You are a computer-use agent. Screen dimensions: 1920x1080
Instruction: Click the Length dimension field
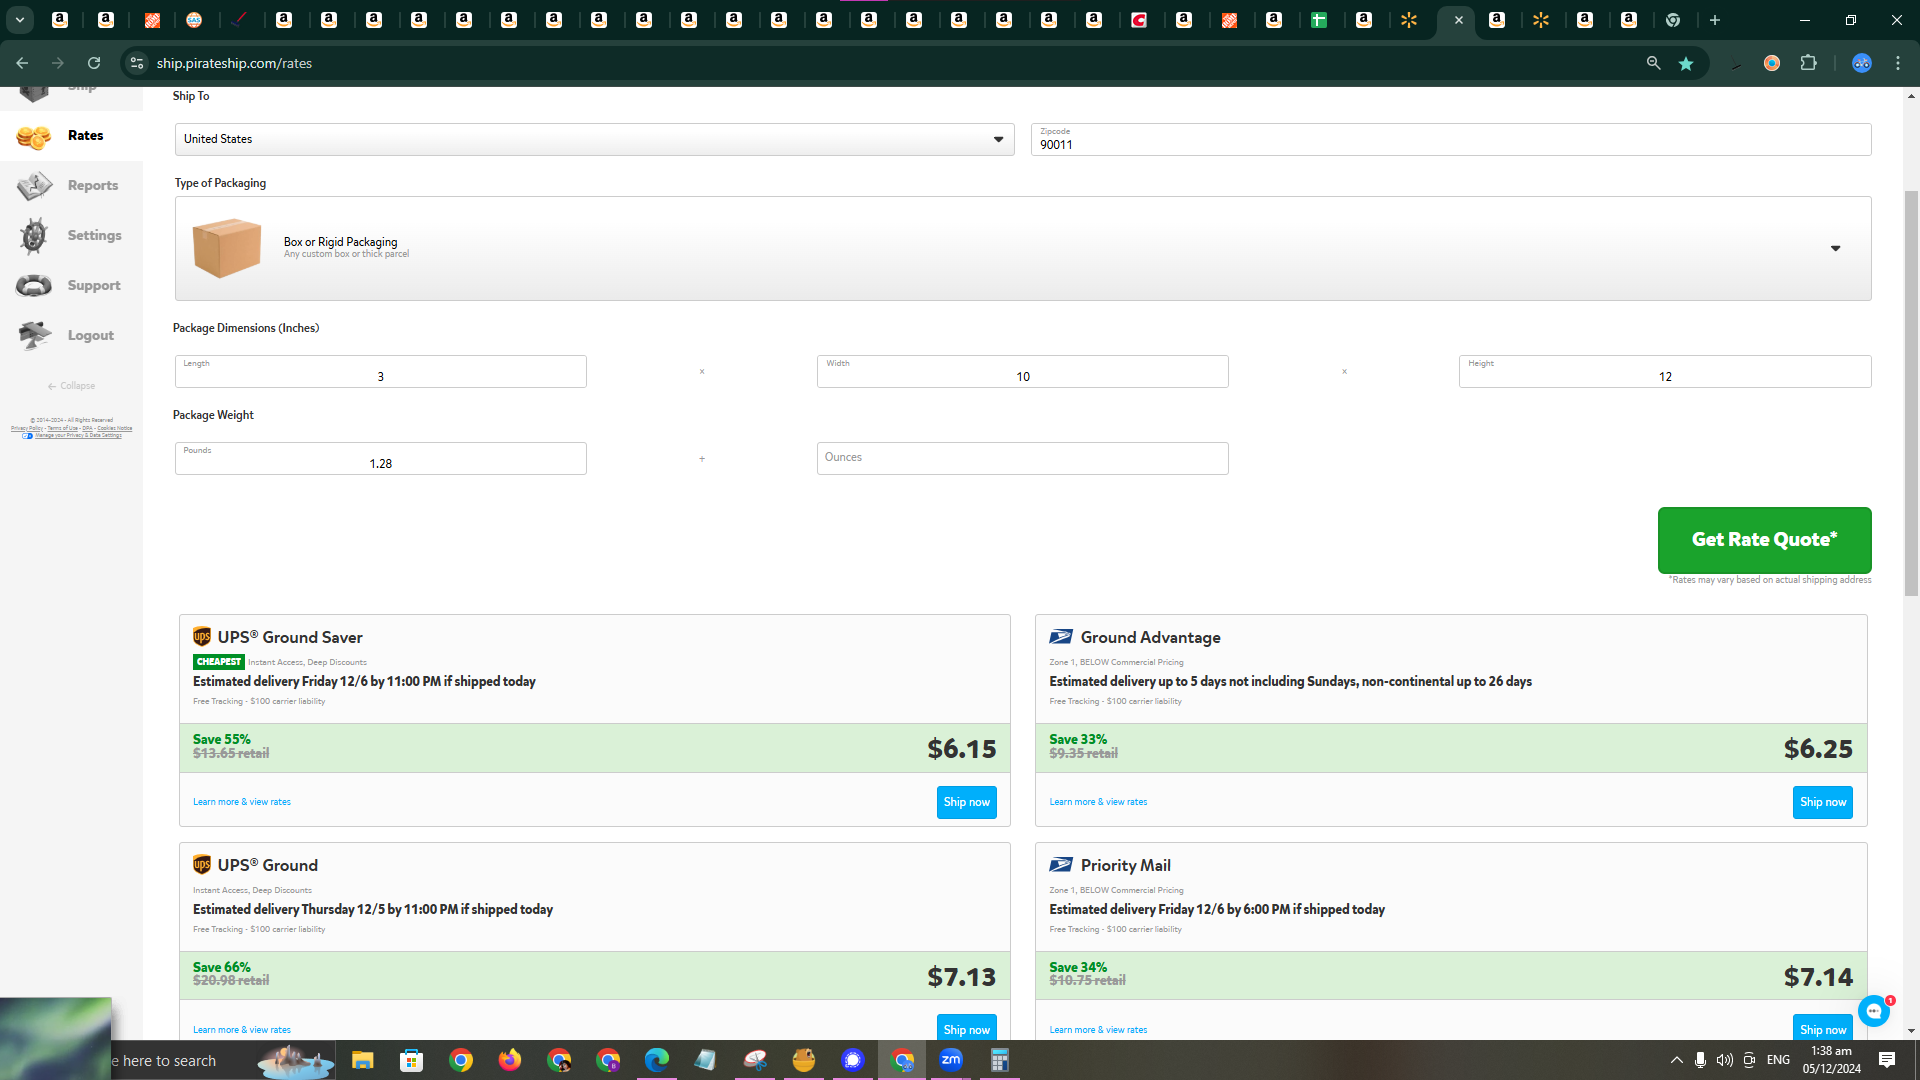pos(380,371)
